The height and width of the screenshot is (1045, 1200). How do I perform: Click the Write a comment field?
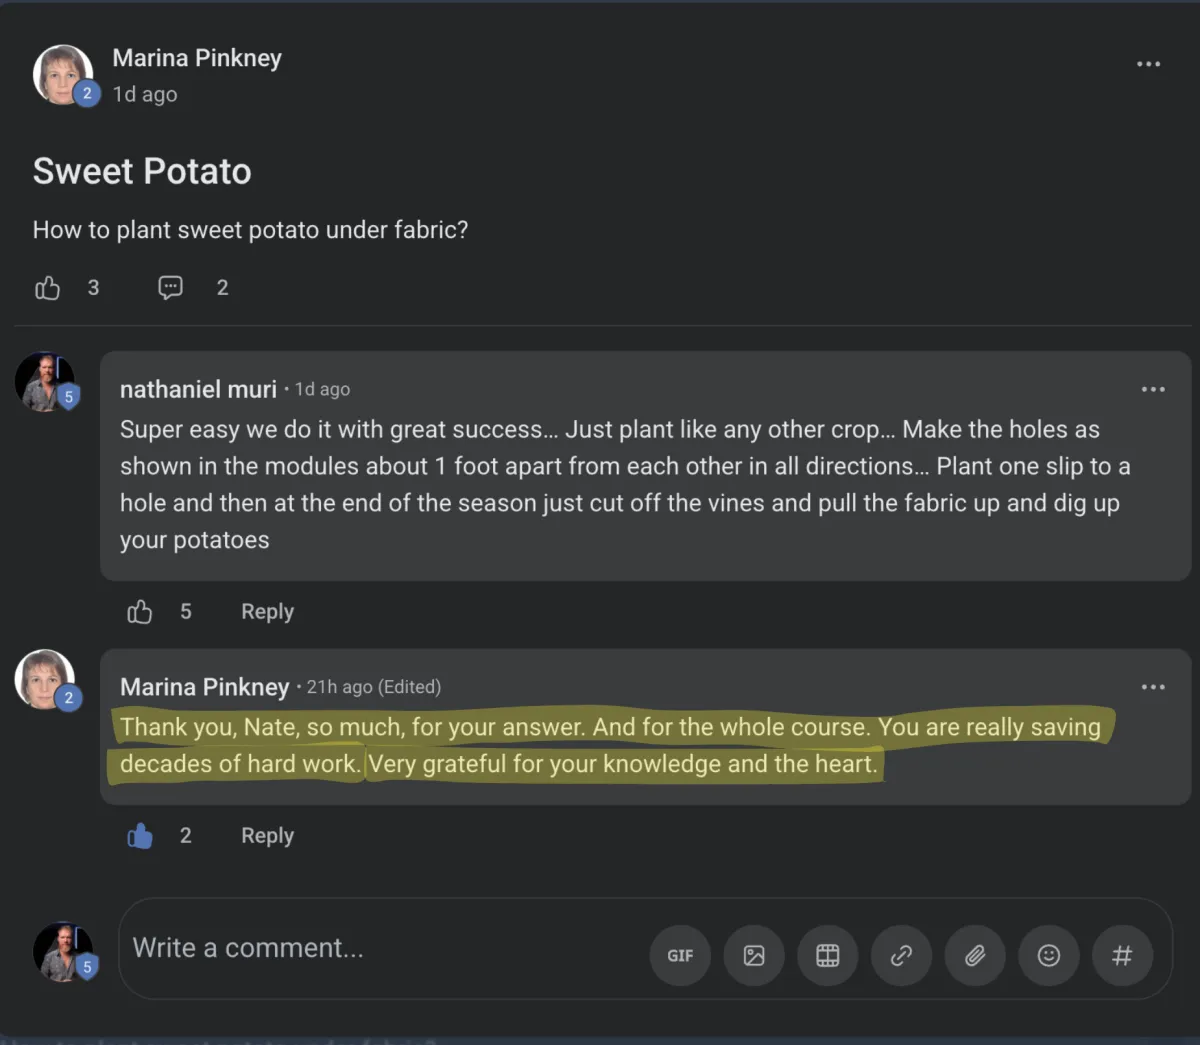click(380, 948)
